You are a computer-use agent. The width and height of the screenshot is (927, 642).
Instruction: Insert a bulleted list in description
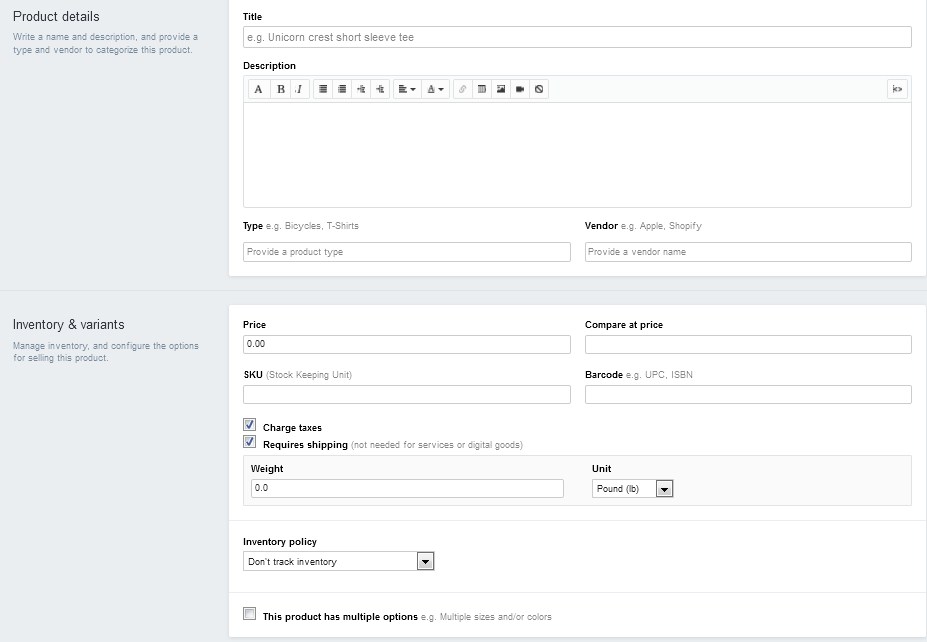(323, 89)
